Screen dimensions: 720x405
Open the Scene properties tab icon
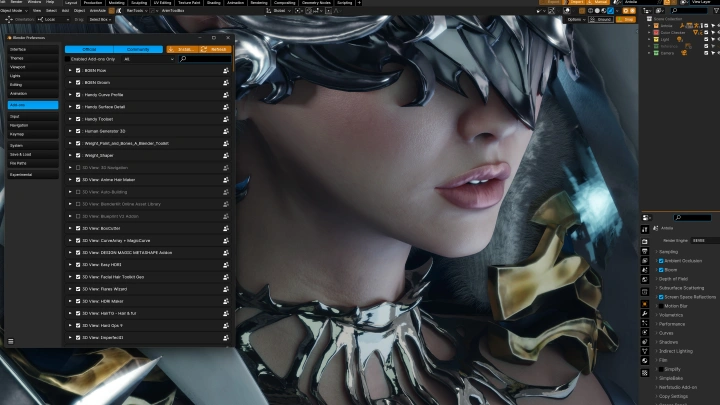(645, 270)
